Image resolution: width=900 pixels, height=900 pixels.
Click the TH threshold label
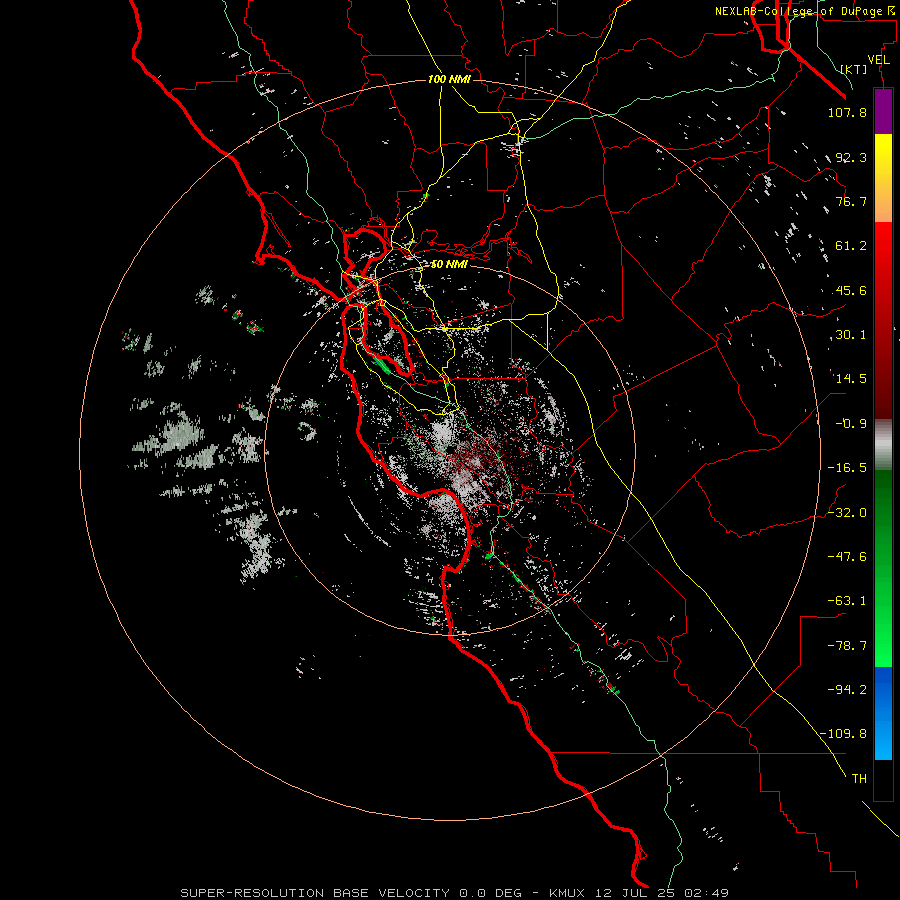859,779
